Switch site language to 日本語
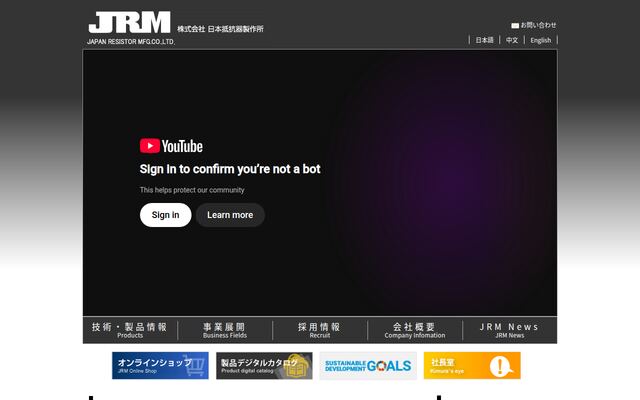 [x=484, y=40]
